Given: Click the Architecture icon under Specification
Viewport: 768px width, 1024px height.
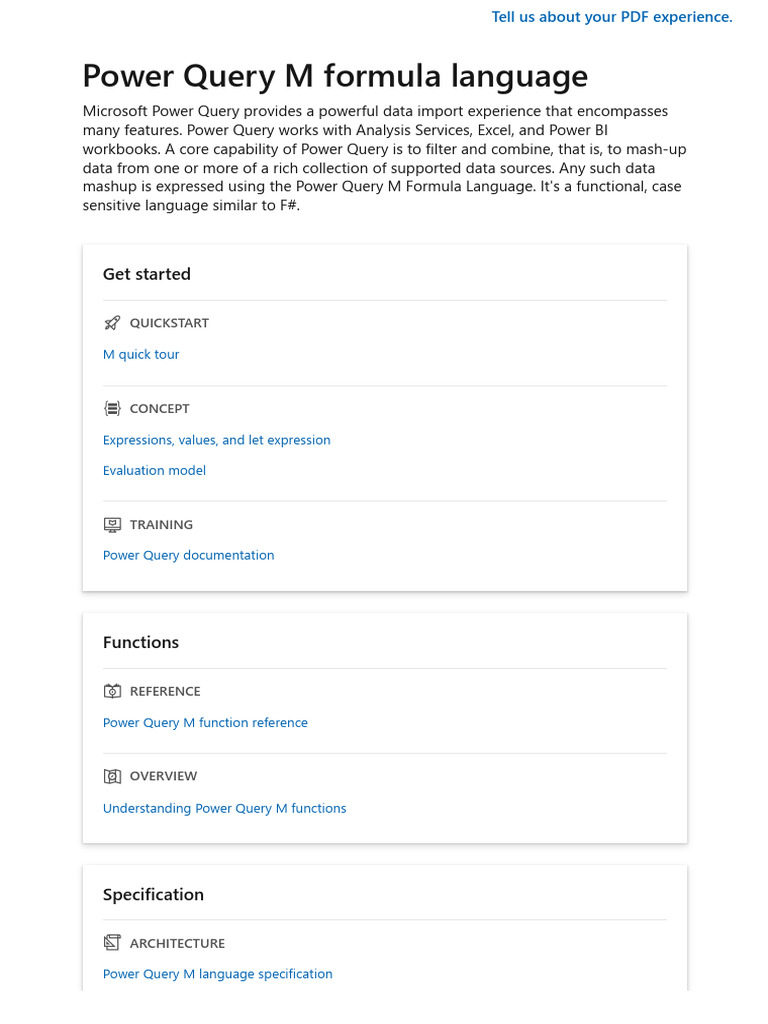Looking at the screenshot, I should pyautogui.click(x=112, y=943).
